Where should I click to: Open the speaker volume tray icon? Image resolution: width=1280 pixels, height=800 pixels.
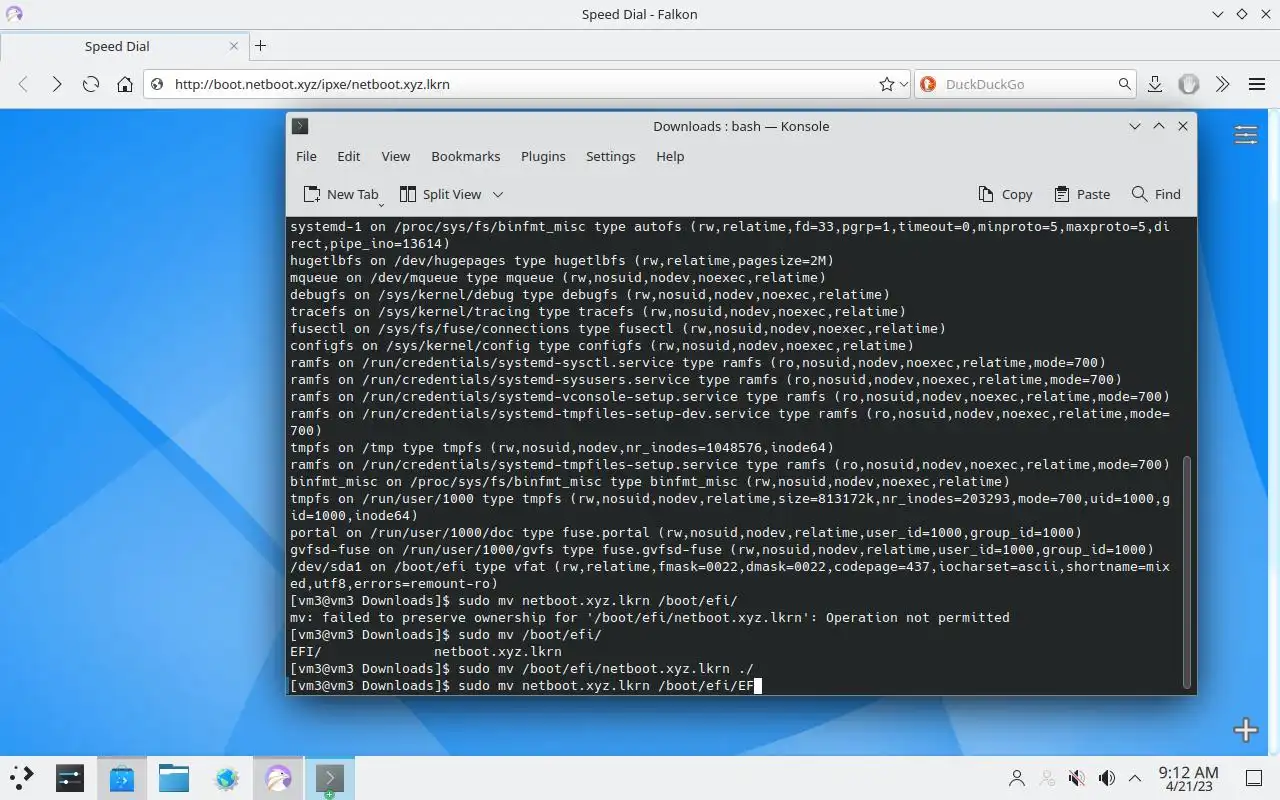point(1107,778)
